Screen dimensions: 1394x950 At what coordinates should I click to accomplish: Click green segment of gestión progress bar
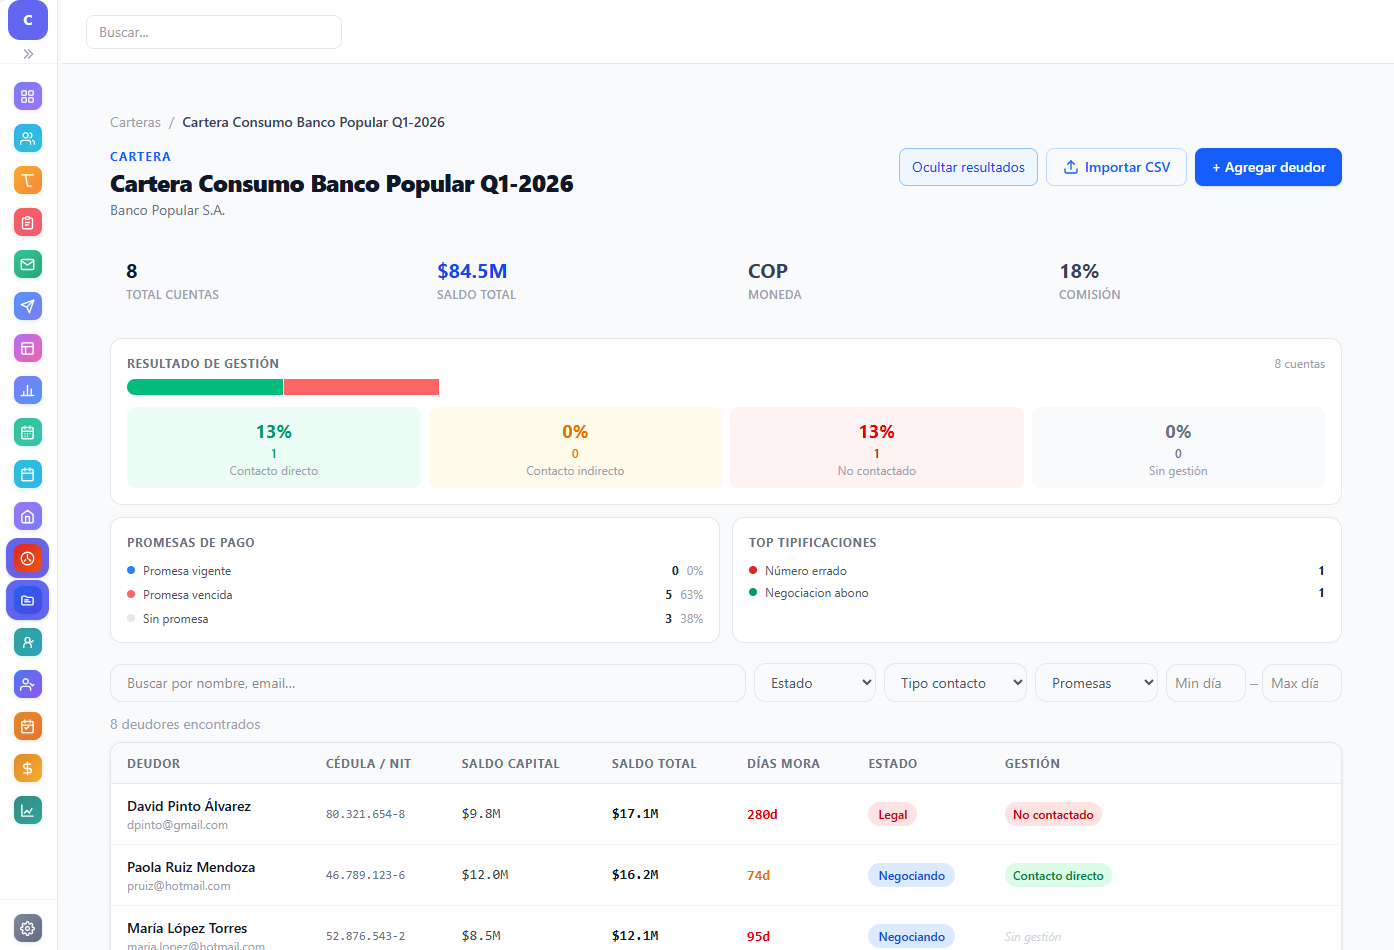(205, 387)
